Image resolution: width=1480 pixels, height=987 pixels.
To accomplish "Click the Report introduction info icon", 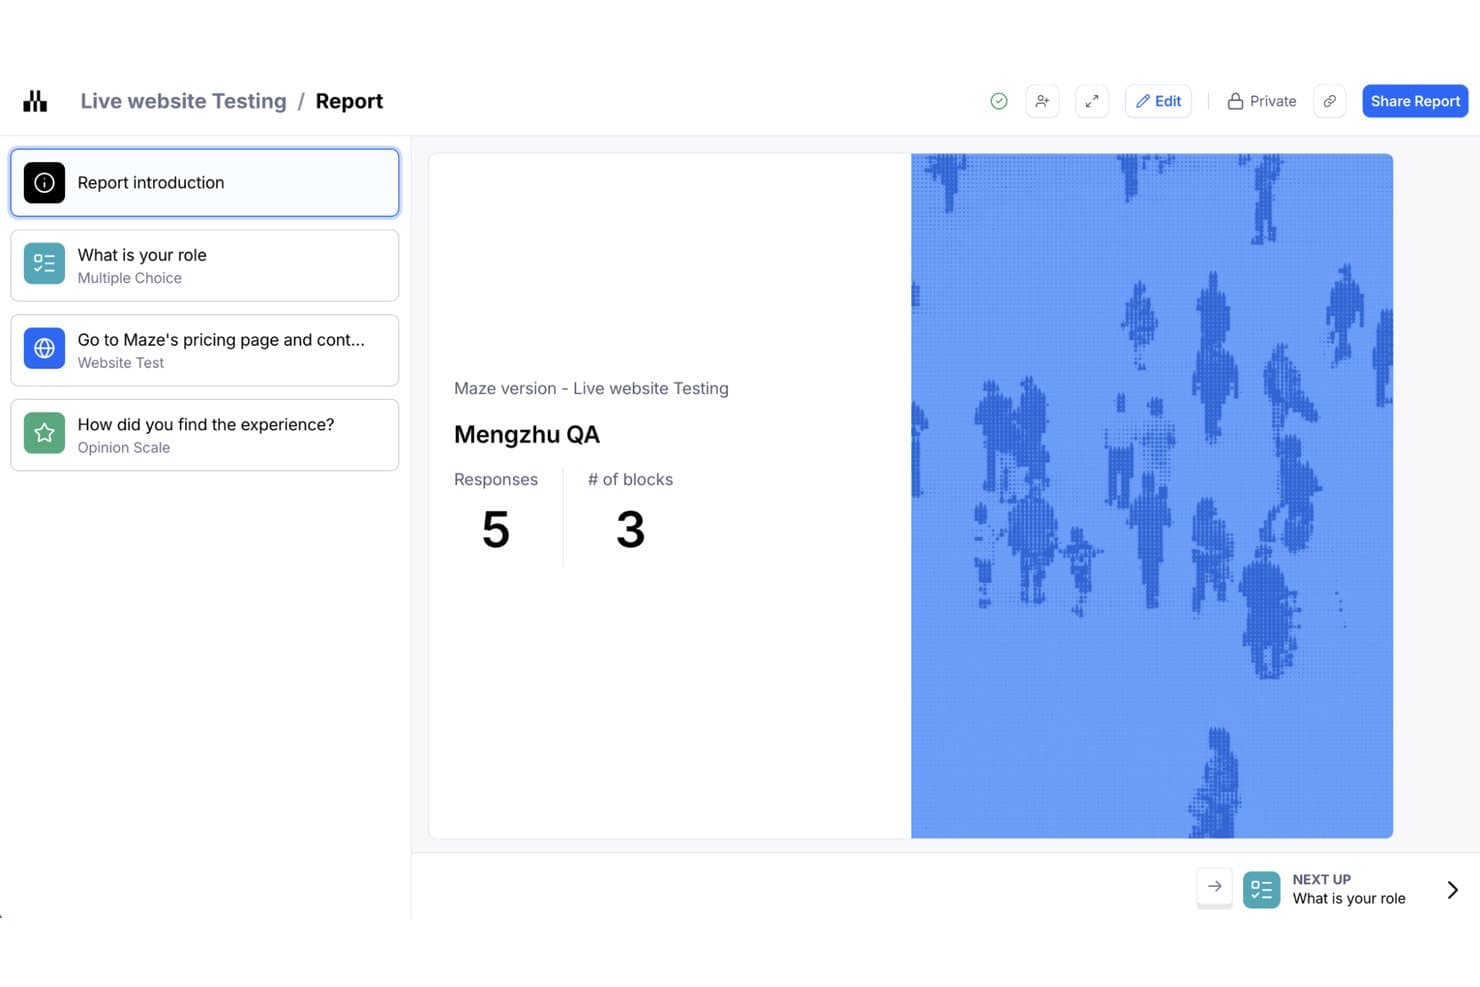I will click(44, 183).
